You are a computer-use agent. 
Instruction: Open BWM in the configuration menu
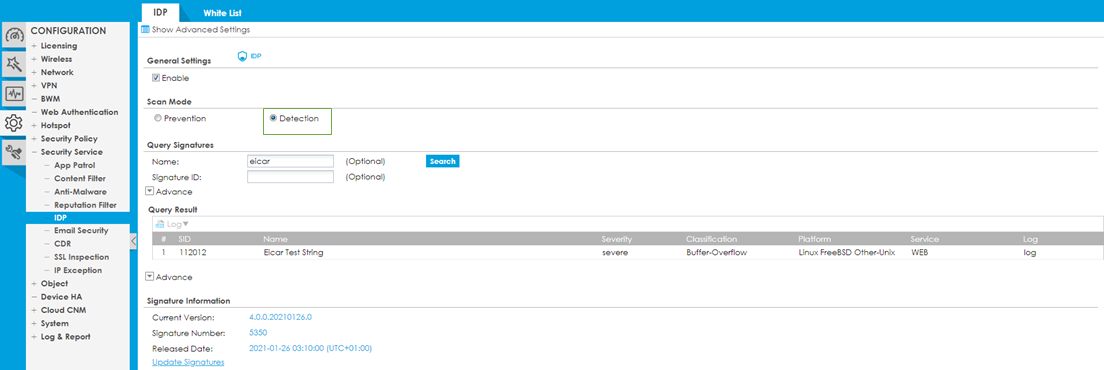[49, 98]
